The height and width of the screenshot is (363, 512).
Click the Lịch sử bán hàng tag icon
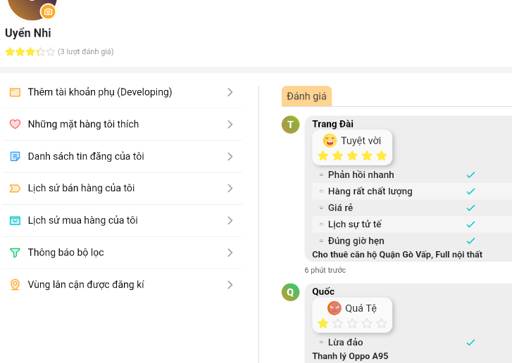(15, 189)
